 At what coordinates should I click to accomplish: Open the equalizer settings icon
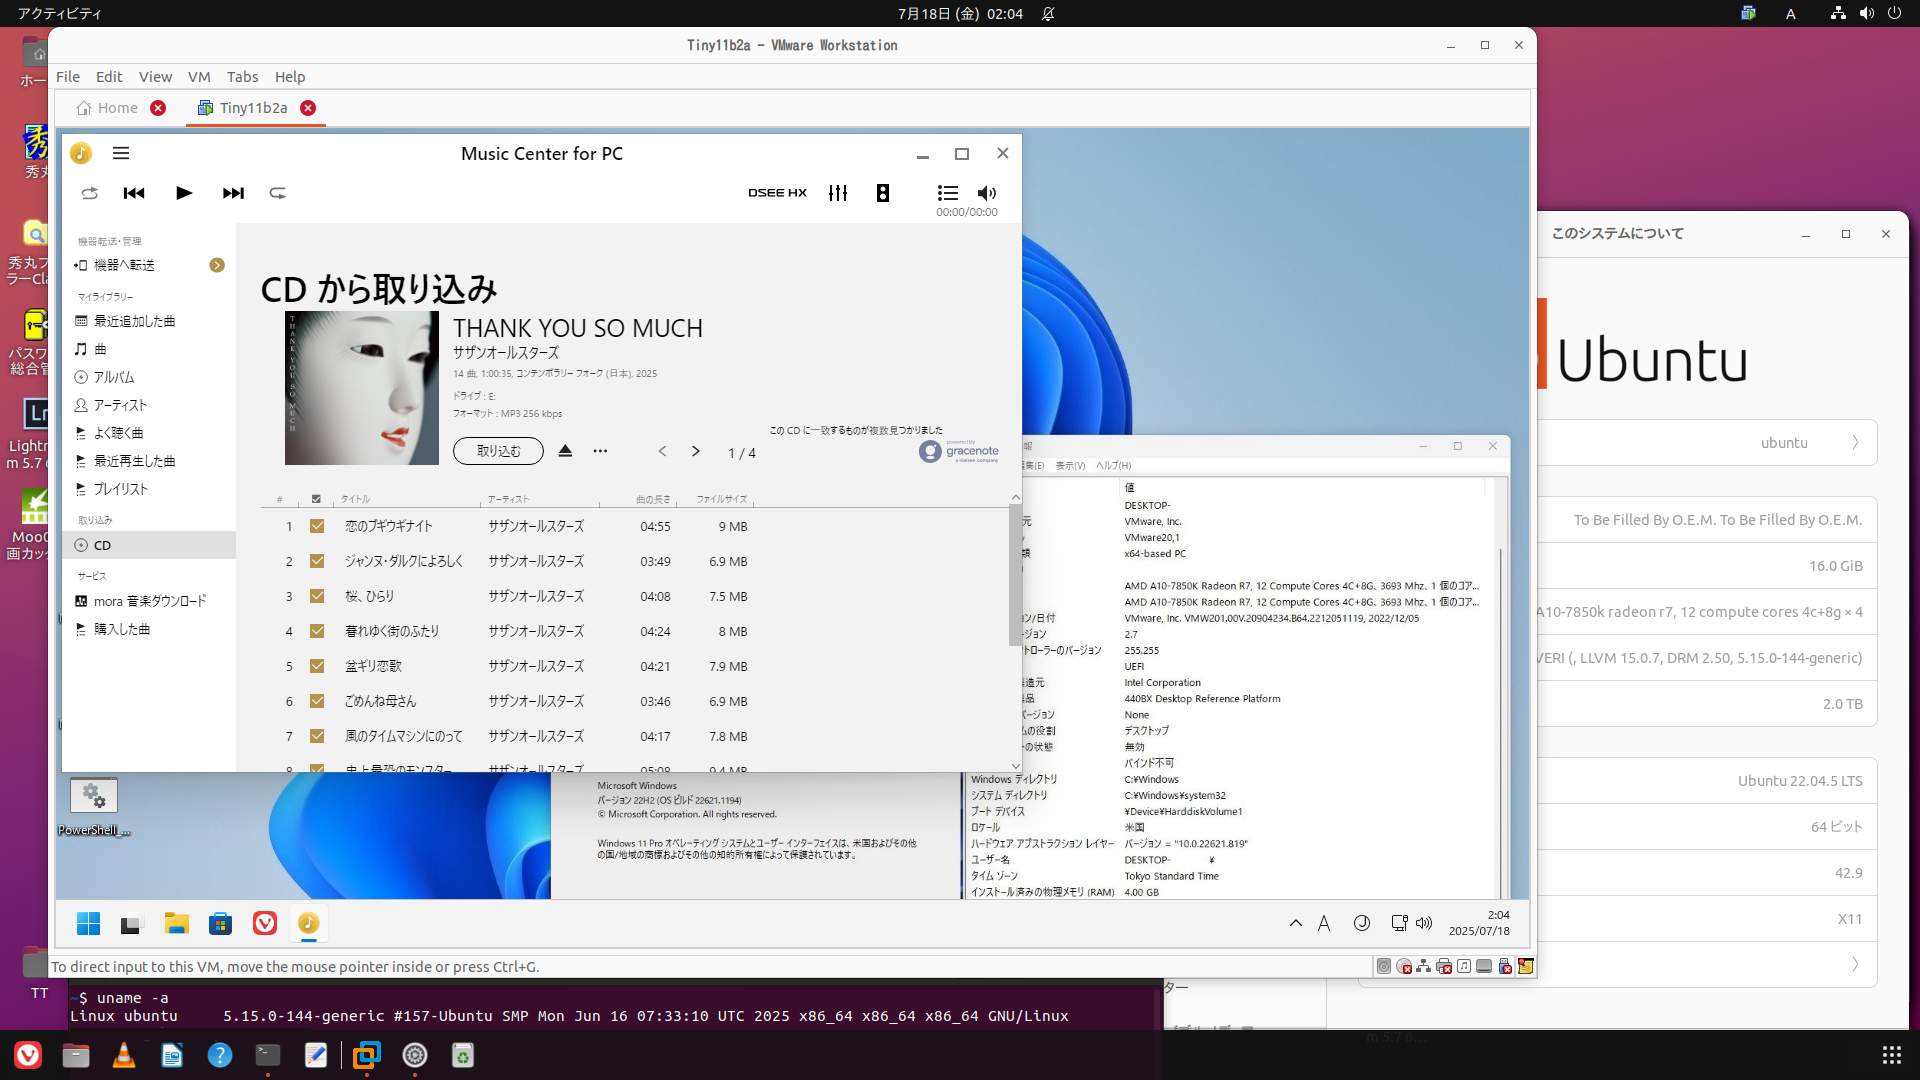838,193
